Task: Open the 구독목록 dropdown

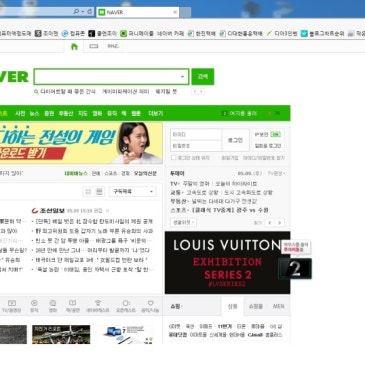Action: [133, 192]
